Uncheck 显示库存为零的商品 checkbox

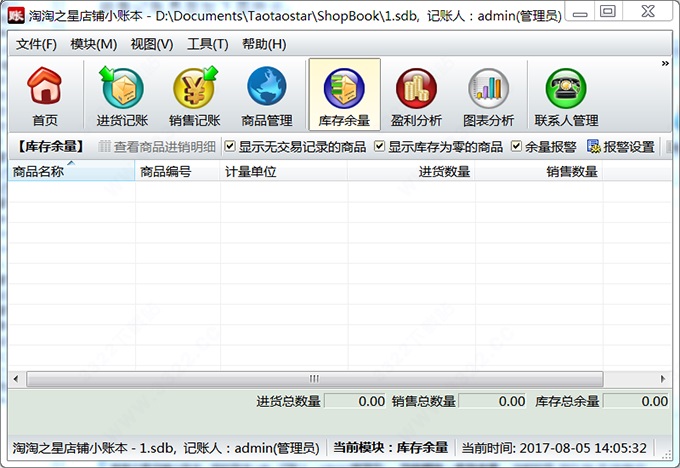(380, 147)
